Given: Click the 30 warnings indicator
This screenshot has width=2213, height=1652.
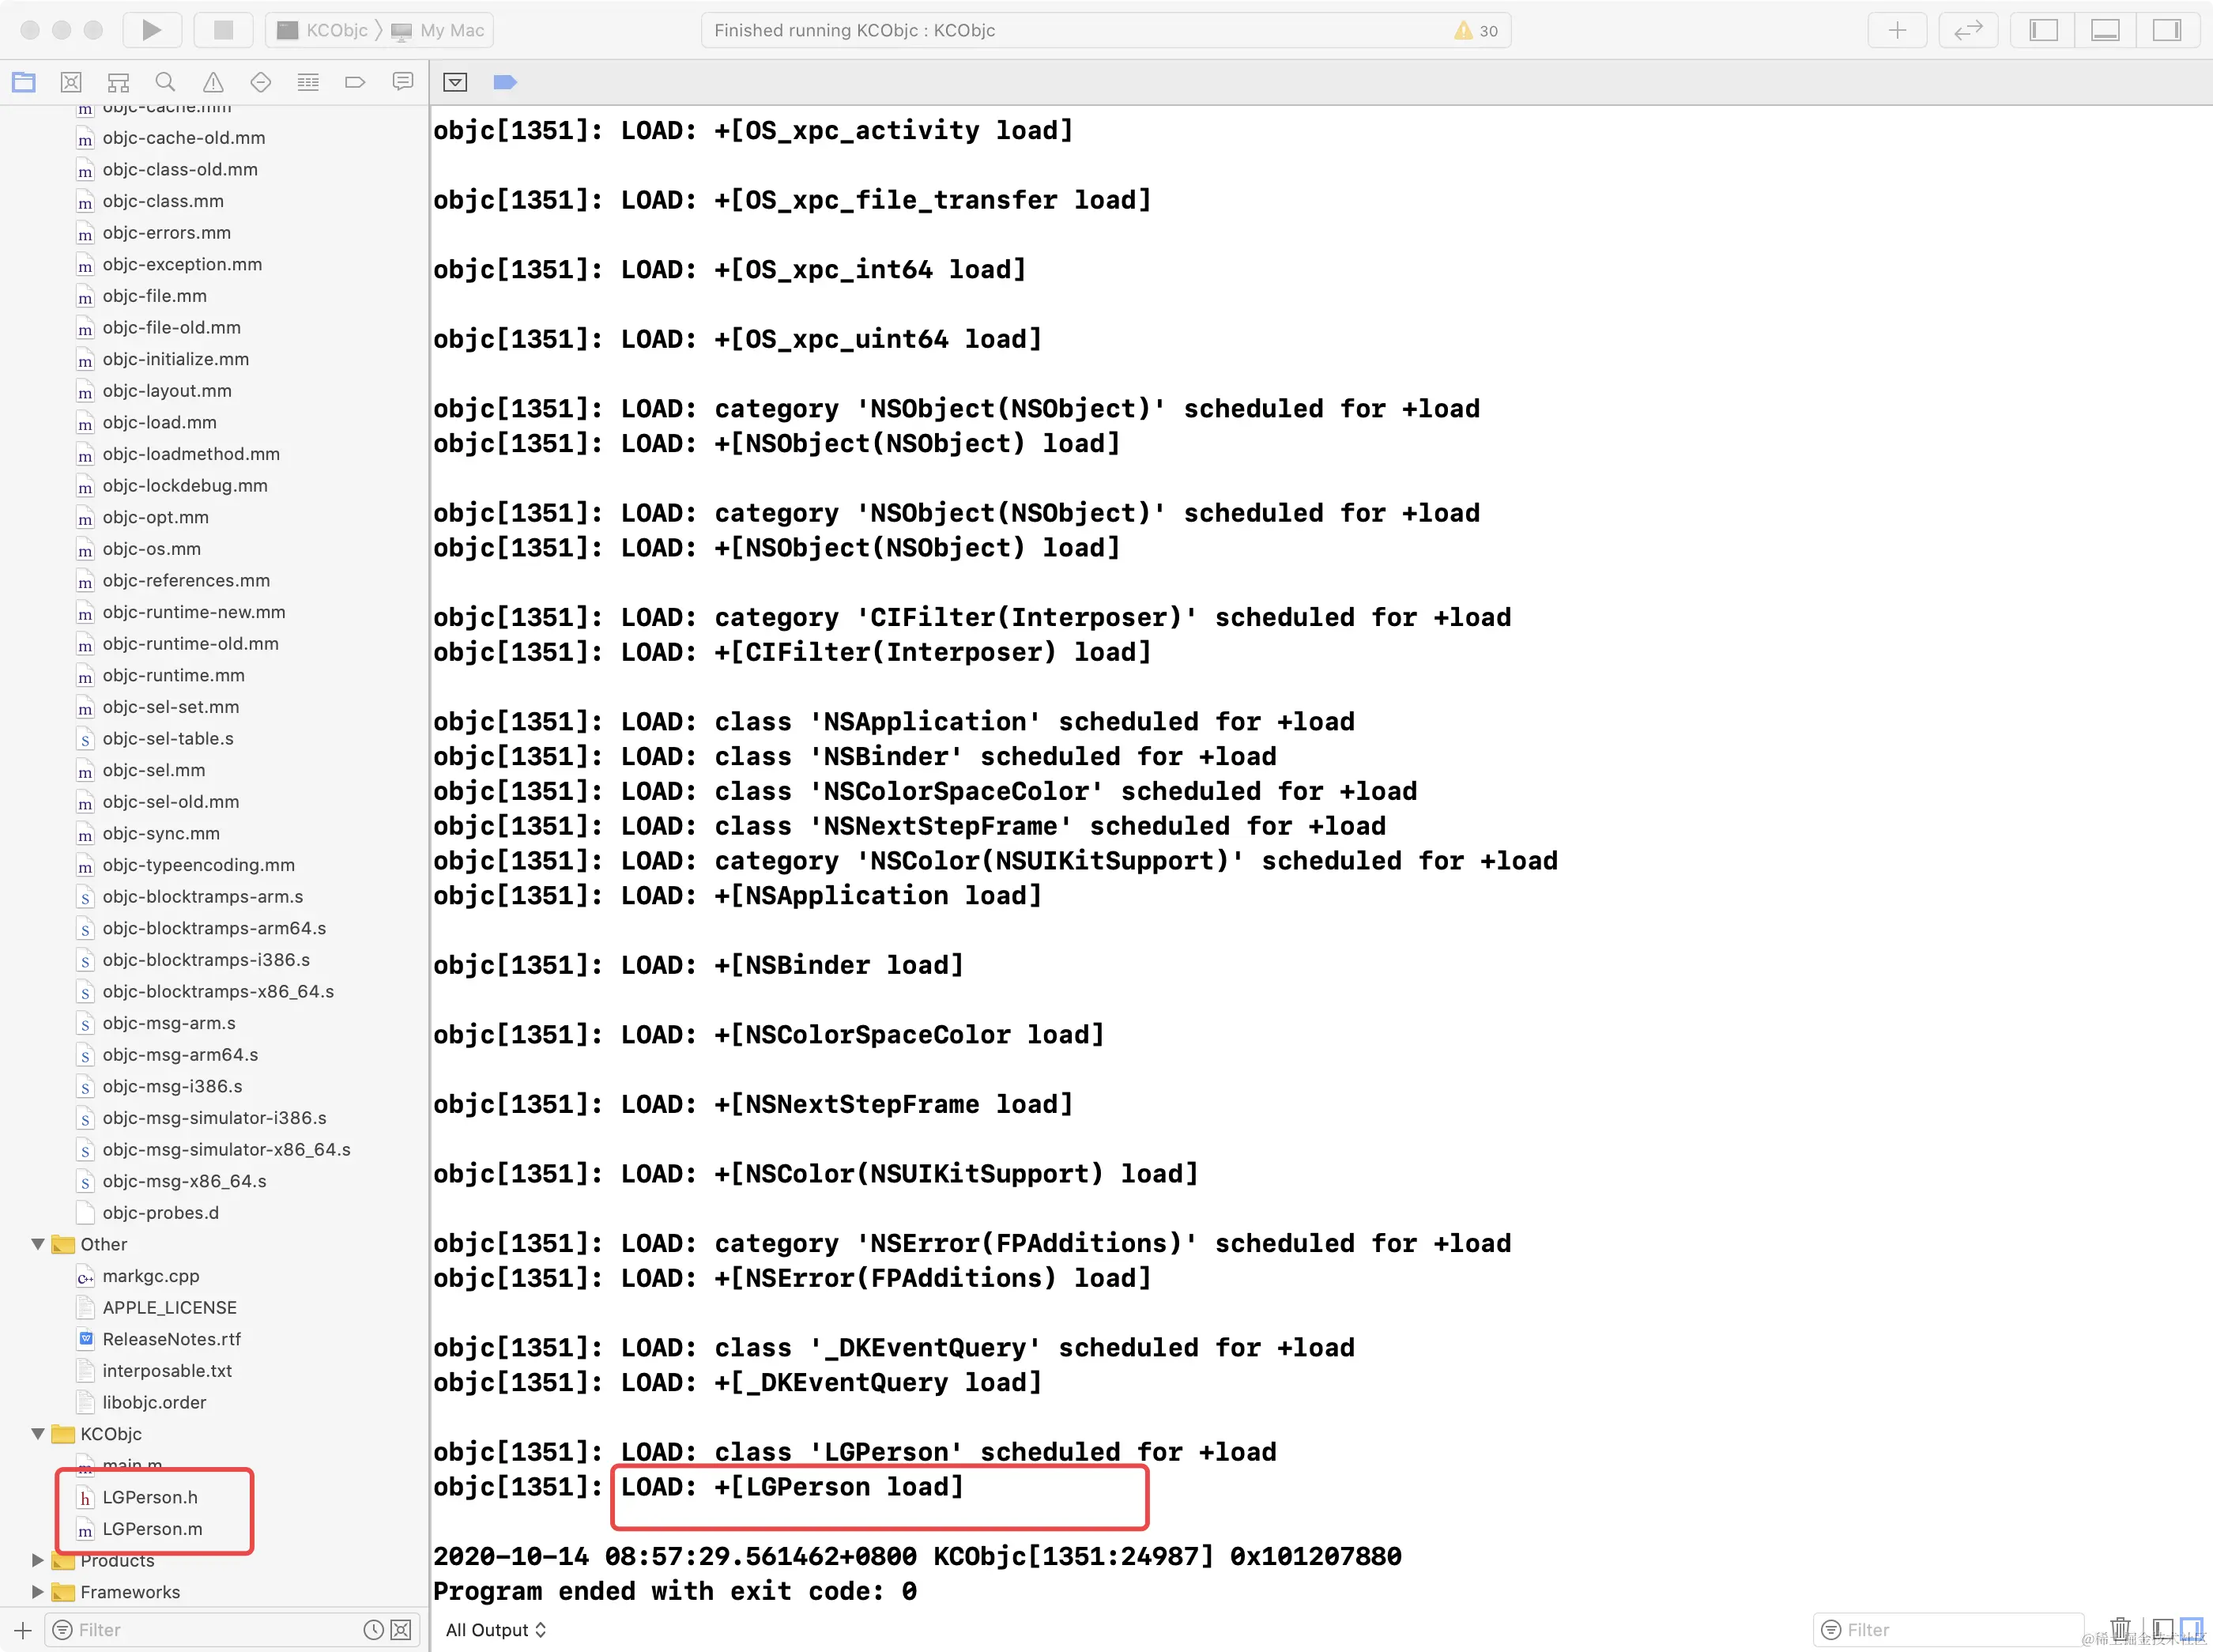Looking at the screenshot, I should coord(1476,30).
